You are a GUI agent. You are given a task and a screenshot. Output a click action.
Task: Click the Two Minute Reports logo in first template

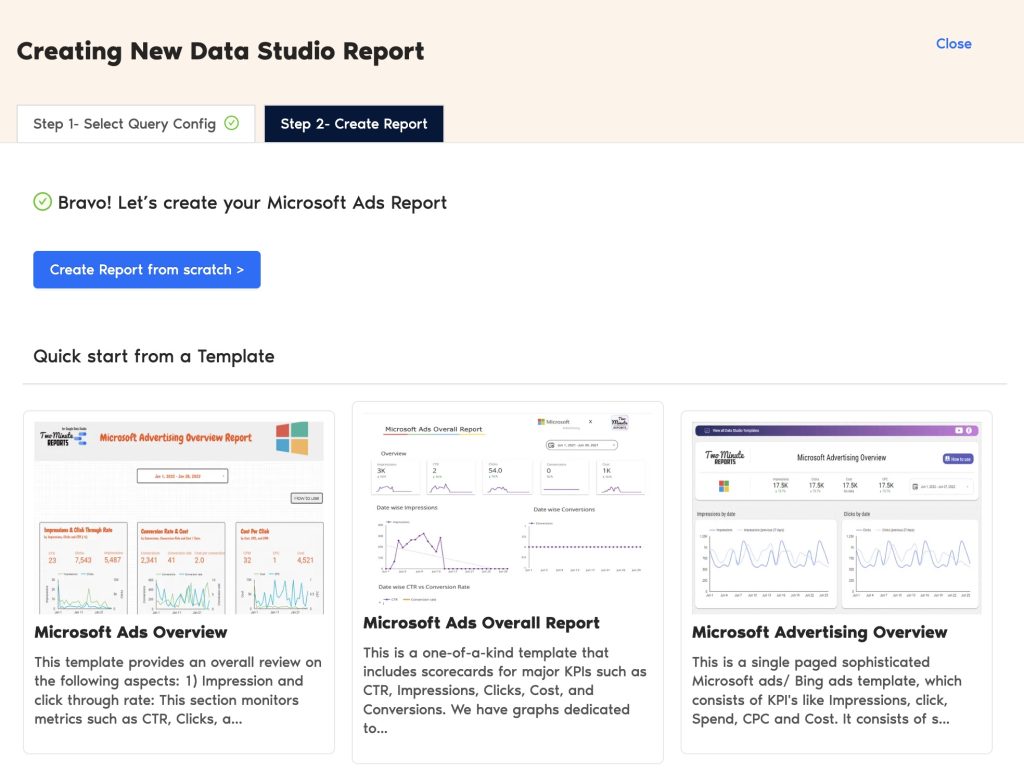(63, 438)
